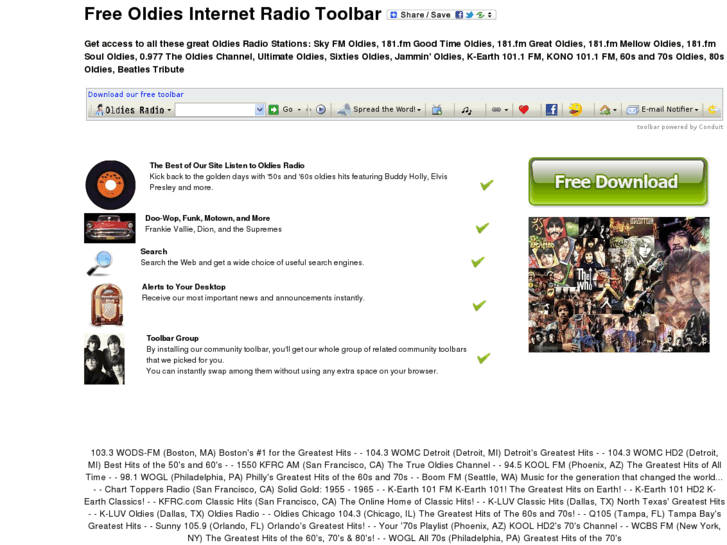The width and height of the screenshot is (727, 545).
Task: Click the home icon on the toolbar
Action: pyautogui.click(x=605, y=110)
